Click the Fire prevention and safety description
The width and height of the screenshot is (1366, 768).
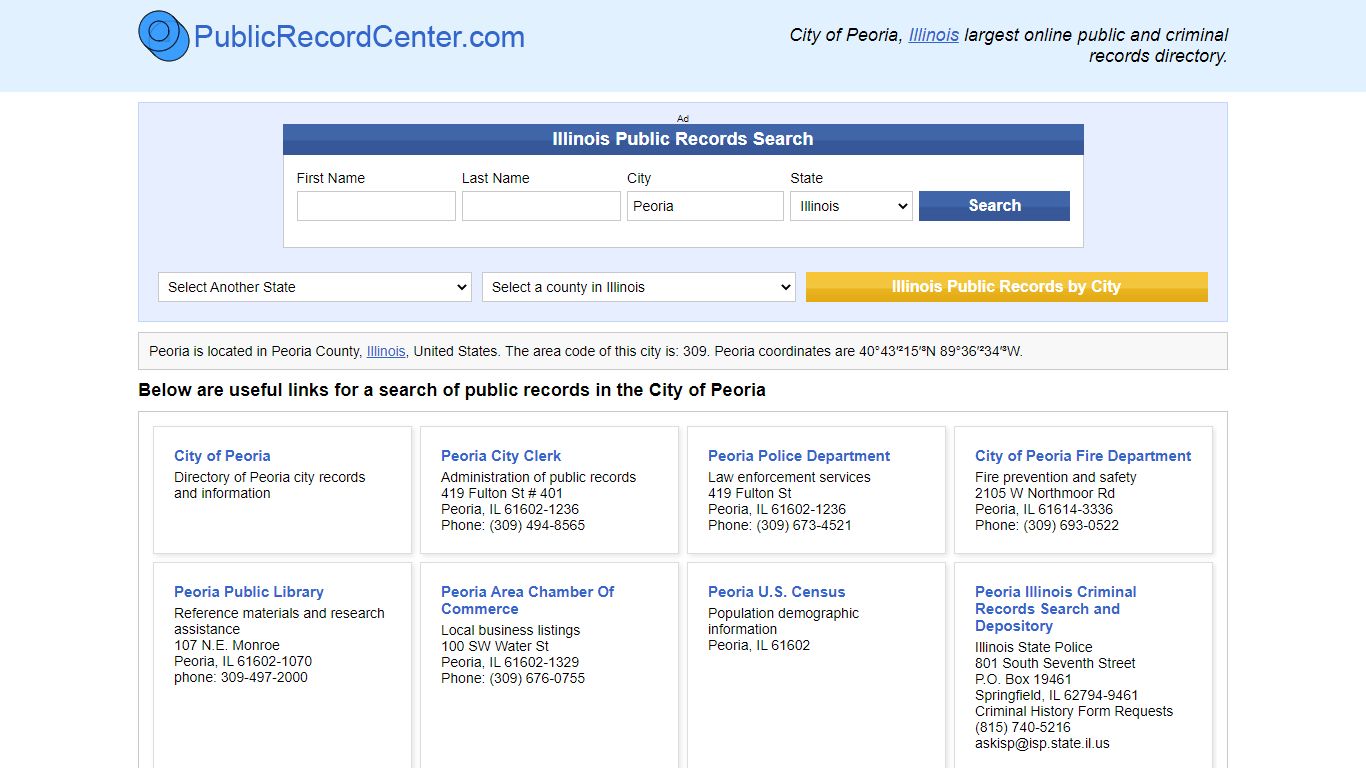coord(1055,477)
